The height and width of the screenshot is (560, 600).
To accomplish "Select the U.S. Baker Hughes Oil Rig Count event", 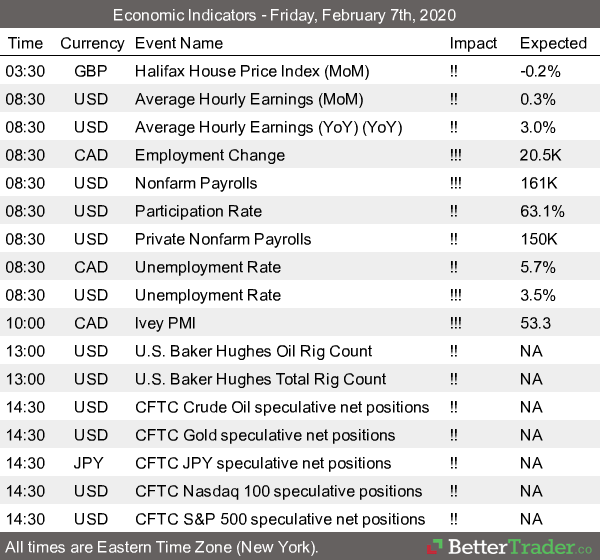I will point(253,351).
